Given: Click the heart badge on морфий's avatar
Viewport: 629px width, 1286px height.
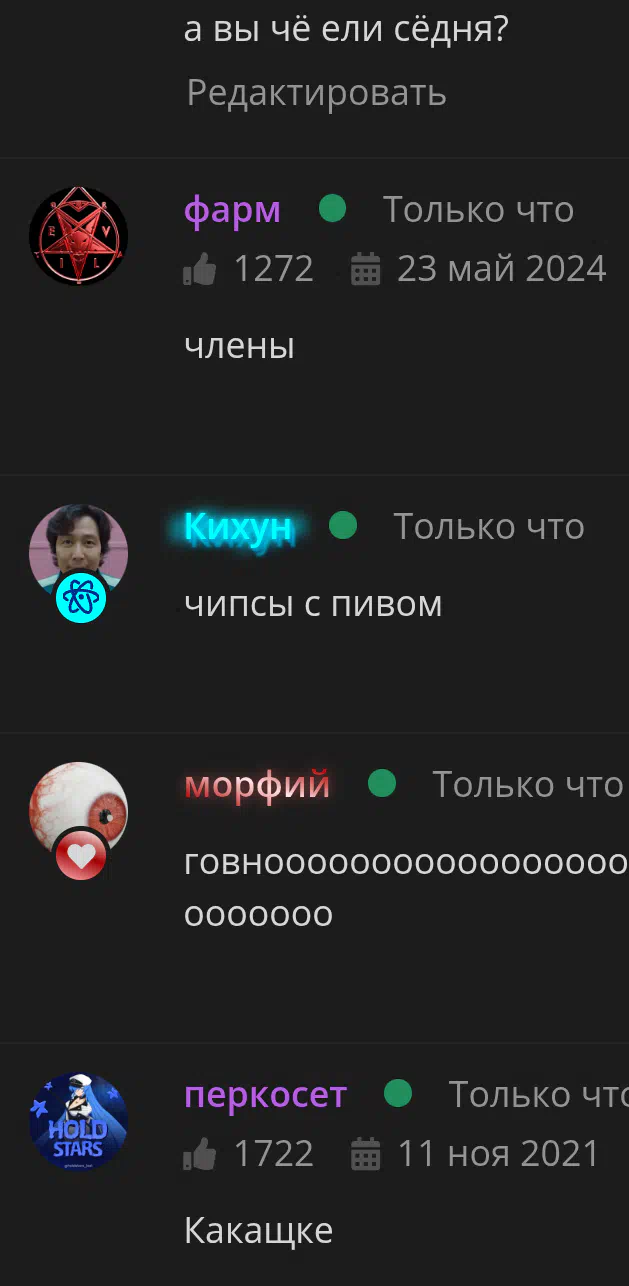Looking at the screenshot, I should (81, 855).
